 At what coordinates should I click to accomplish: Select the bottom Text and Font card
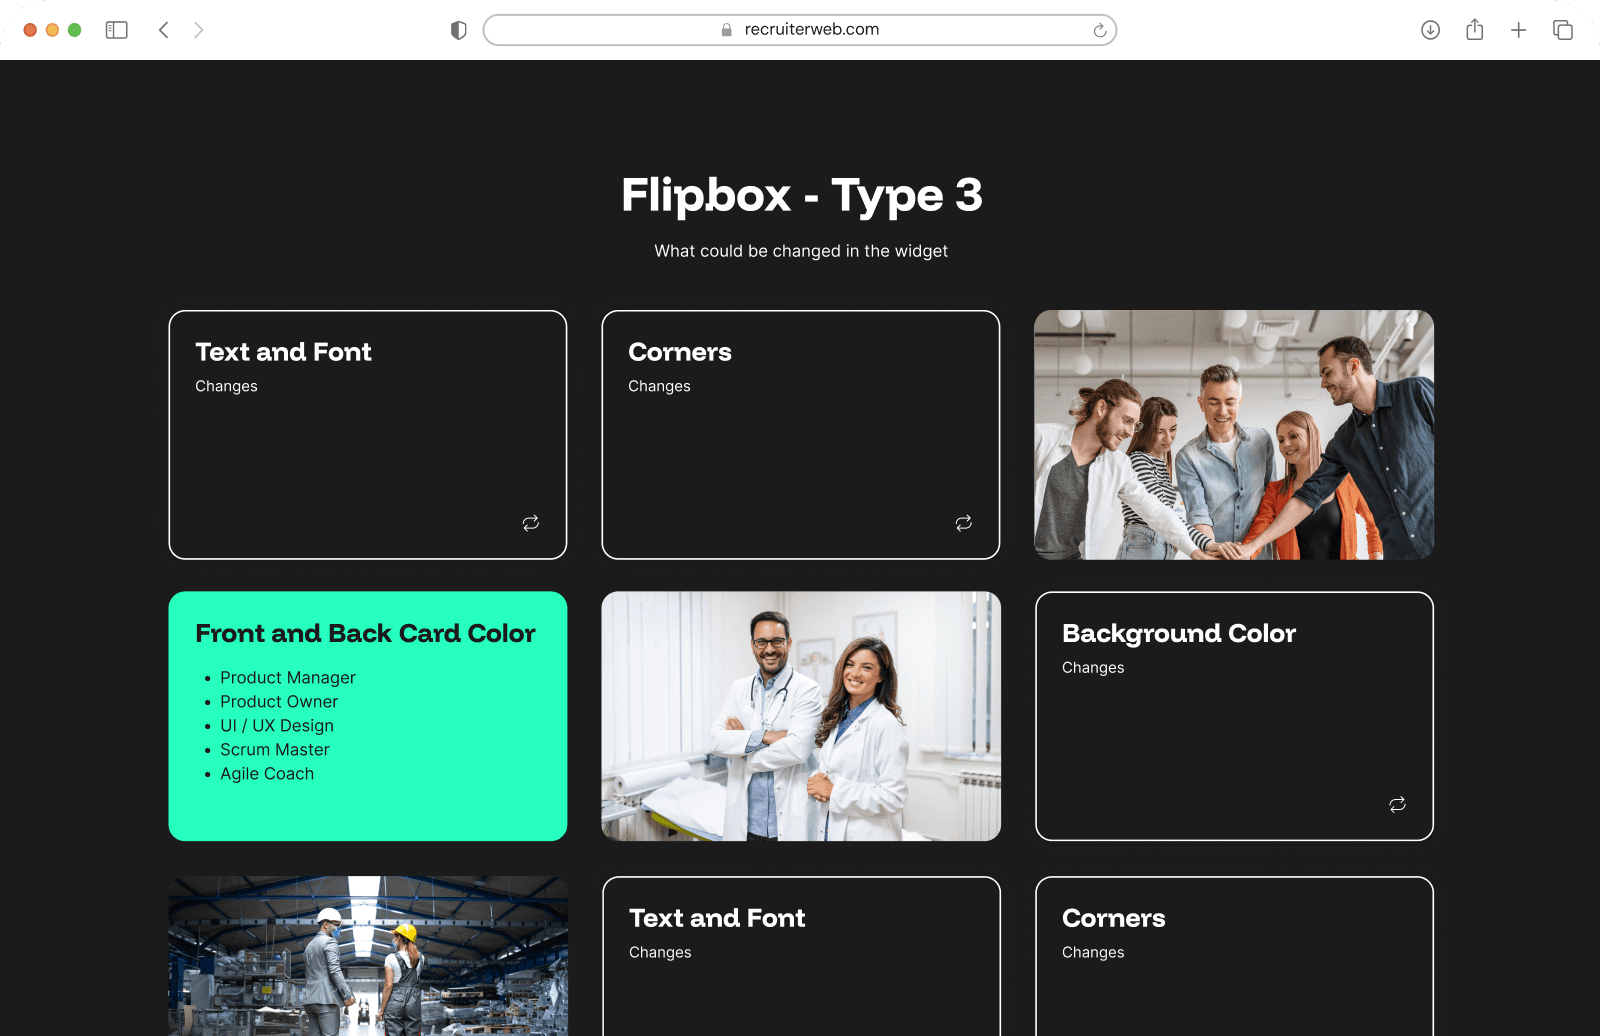click(800, 955)
